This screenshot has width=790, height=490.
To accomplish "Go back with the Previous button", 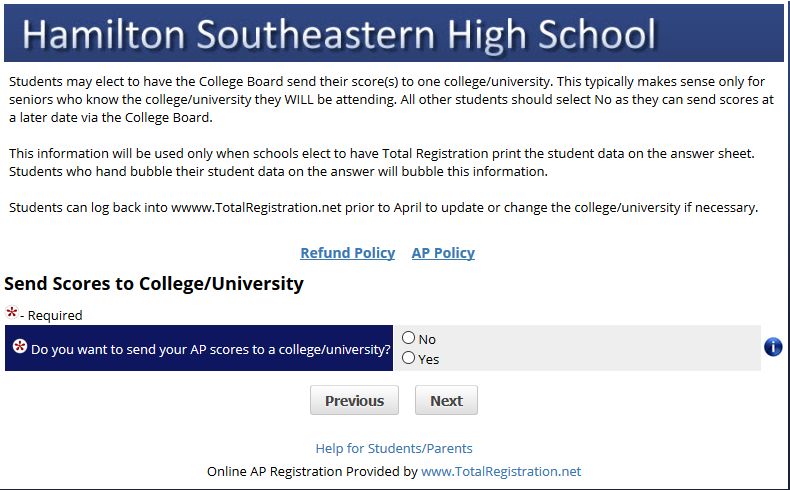I will click(354, 400).
